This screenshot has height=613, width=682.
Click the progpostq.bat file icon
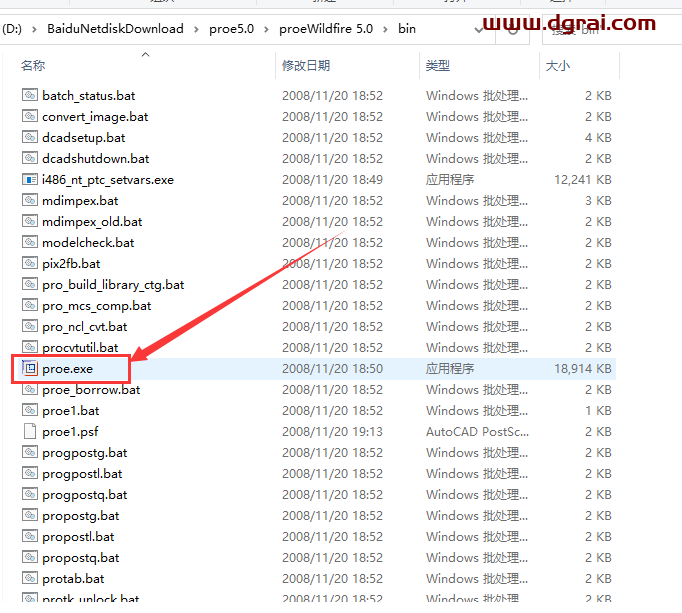(30, 494)
